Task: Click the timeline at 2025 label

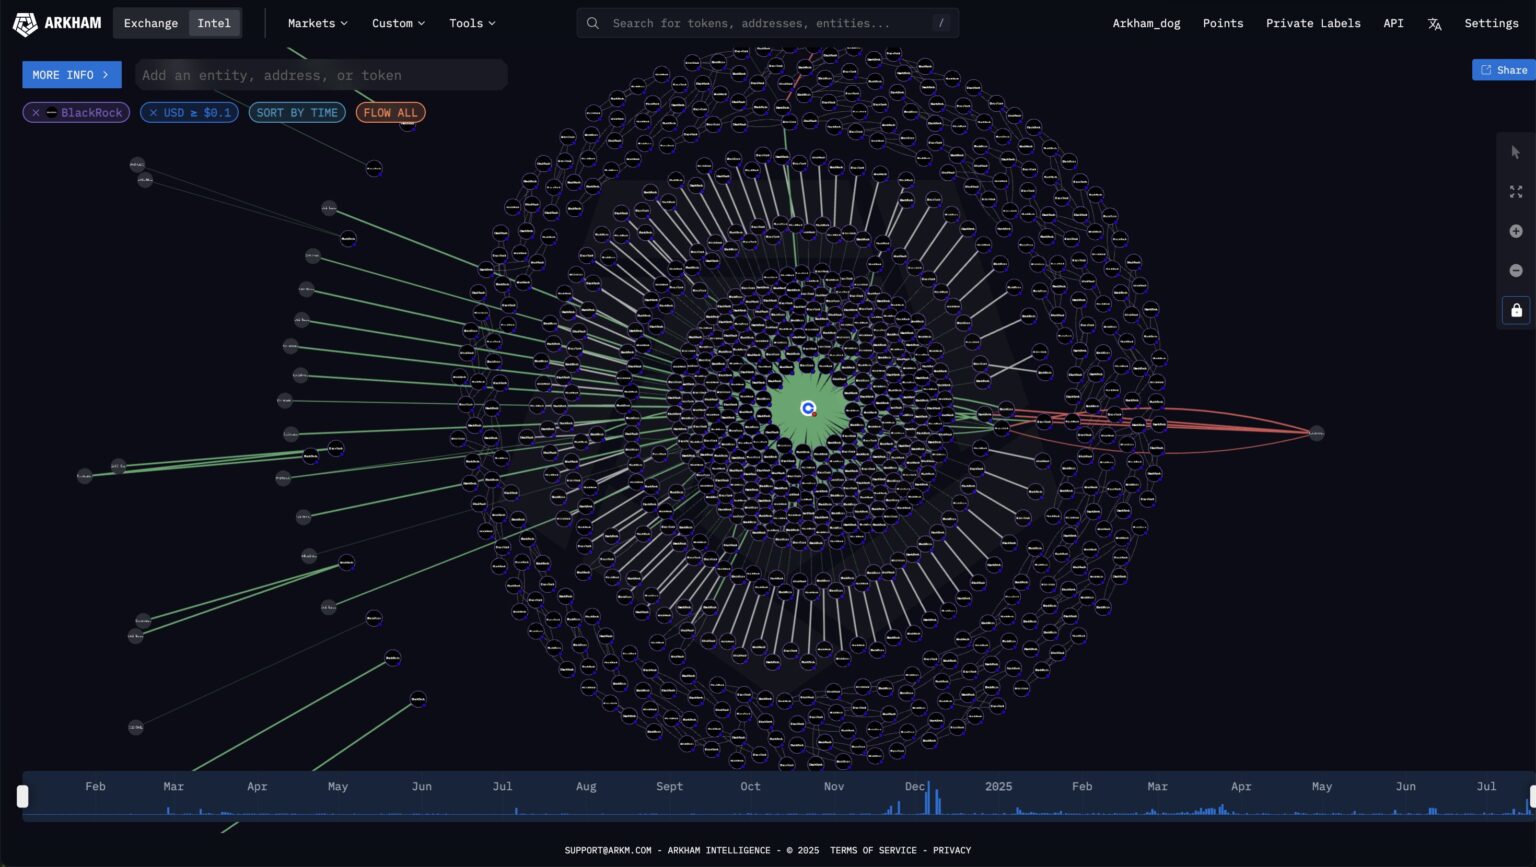Action: pos(998,786)
